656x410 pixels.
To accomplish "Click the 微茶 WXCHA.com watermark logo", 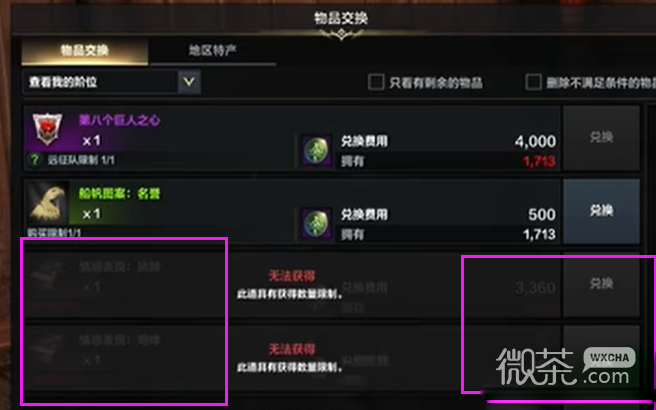I will [566, 366].
